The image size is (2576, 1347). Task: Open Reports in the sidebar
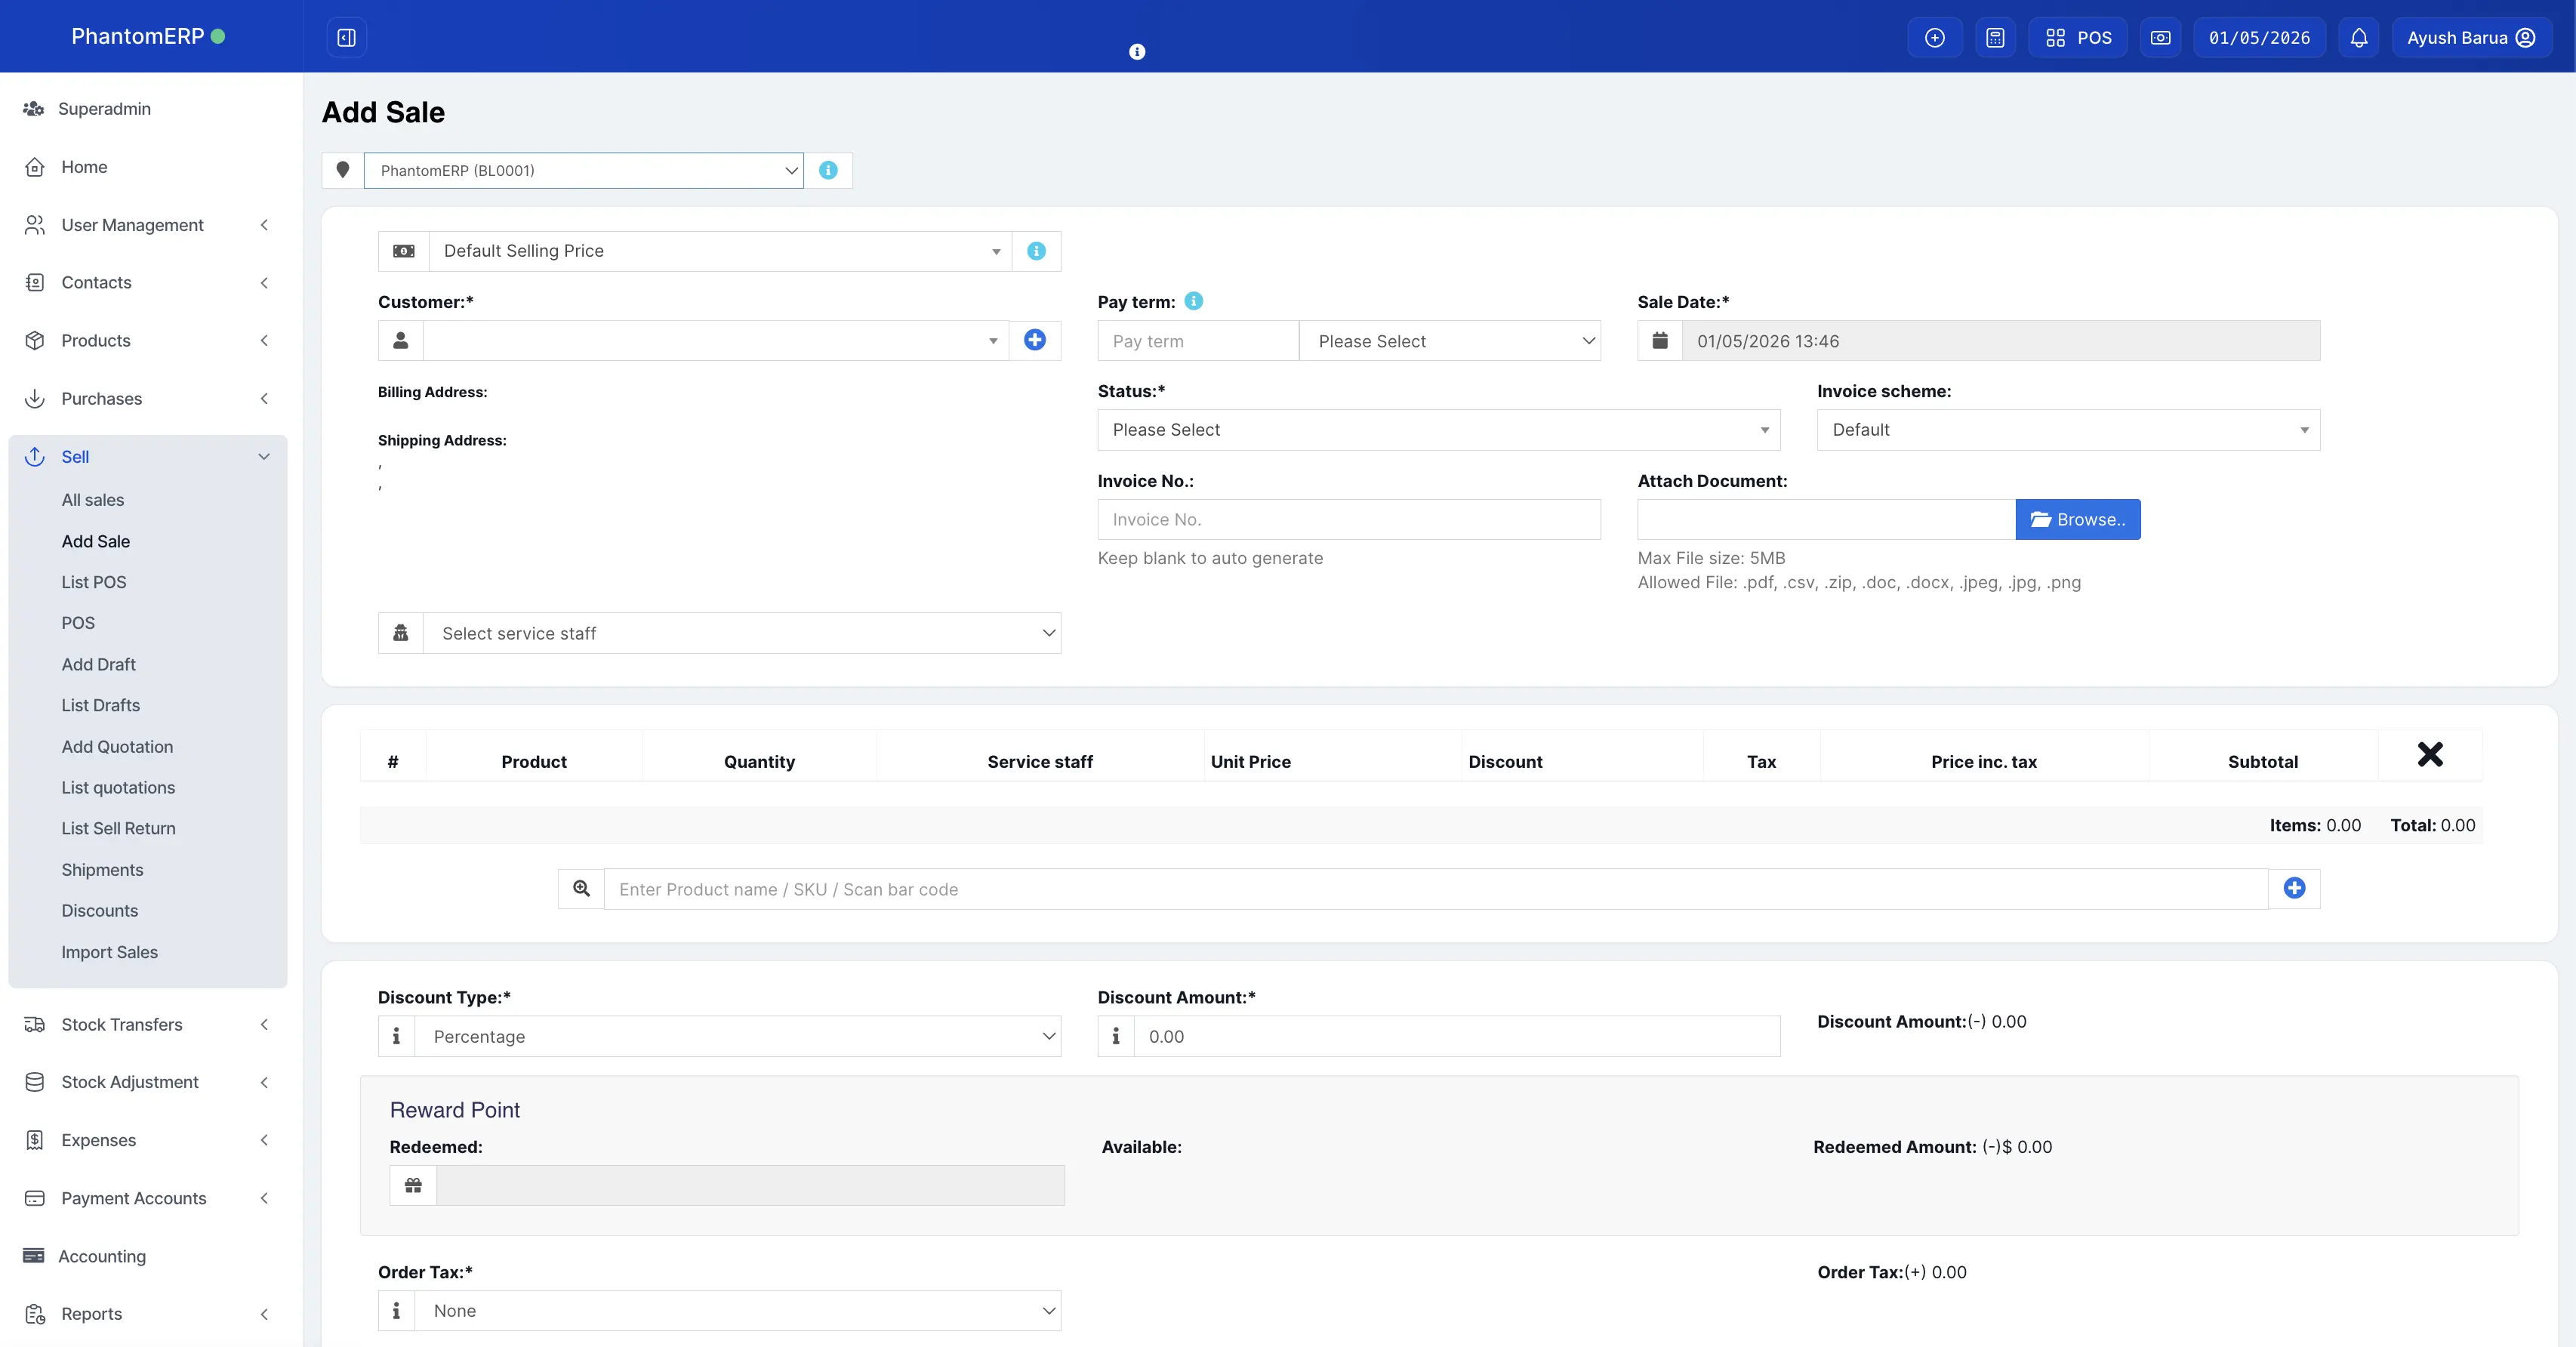pyautogui.click(x=91, y=1313)
